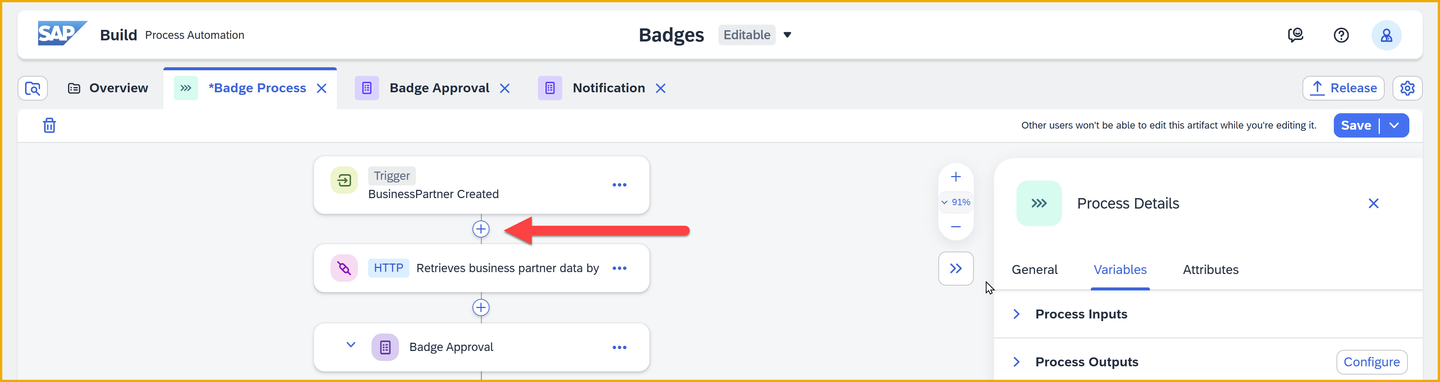Open the General tab in Process Details
Viewport: 1440px width, 382px height.
(x=1035, y=270)
